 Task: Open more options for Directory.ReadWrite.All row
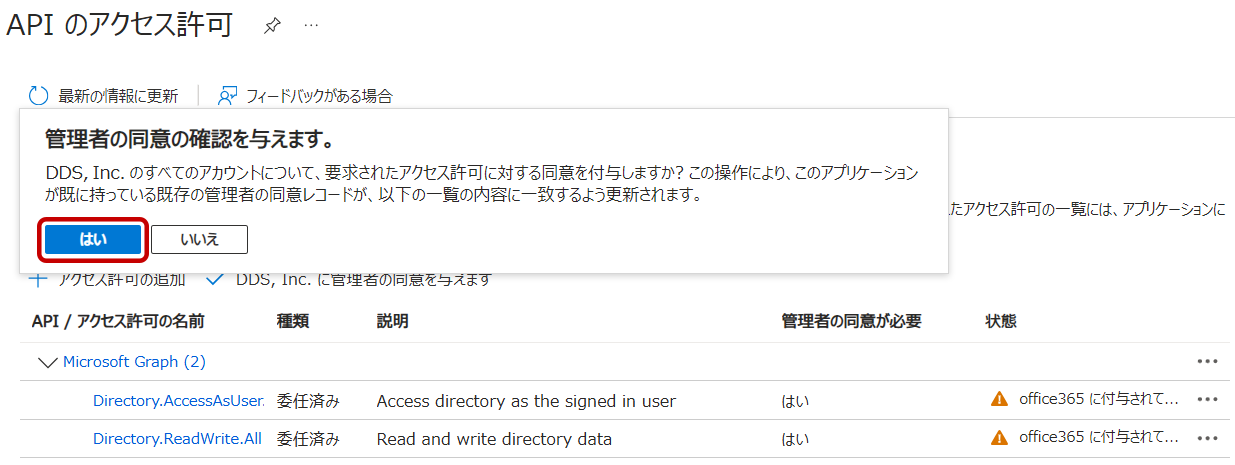1207,438
